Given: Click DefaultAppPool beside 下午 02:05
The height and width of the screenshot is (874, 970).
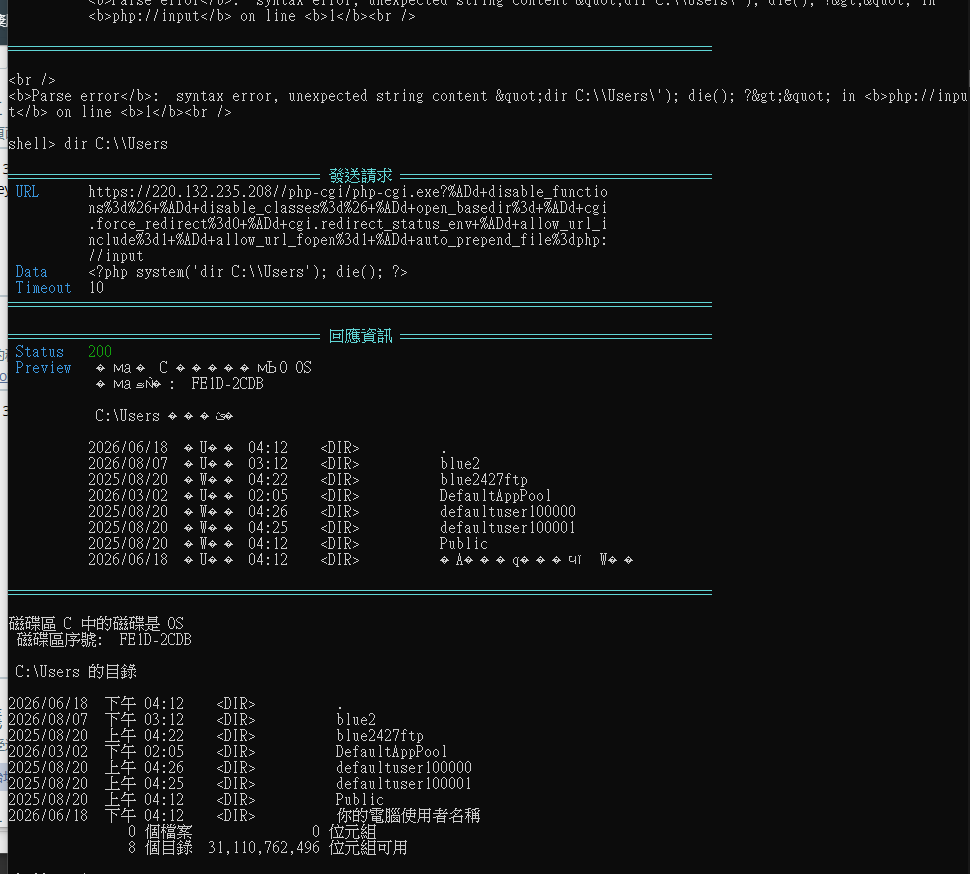Looking at the screenshot, I should click(x=391, y=752).
